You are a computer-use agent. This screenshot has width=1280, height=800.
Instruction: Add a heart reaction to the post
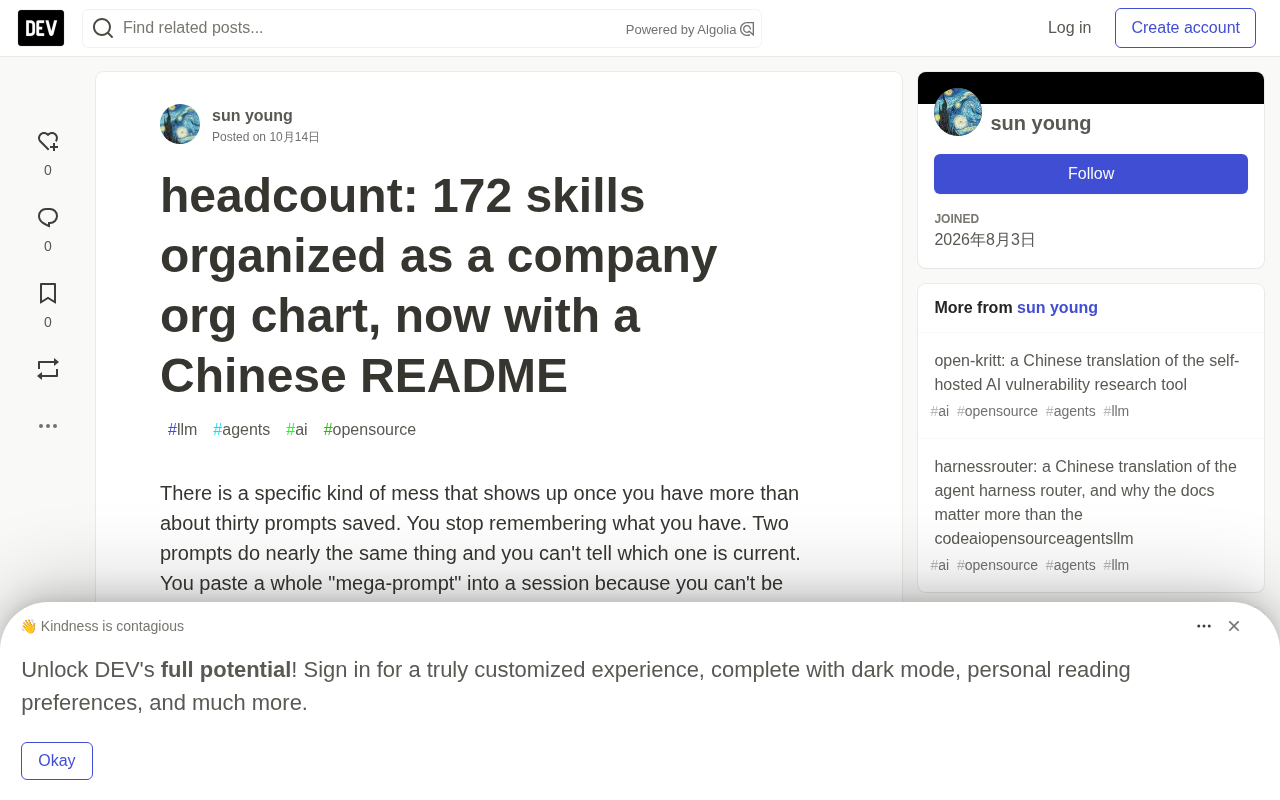click(48, 142)
